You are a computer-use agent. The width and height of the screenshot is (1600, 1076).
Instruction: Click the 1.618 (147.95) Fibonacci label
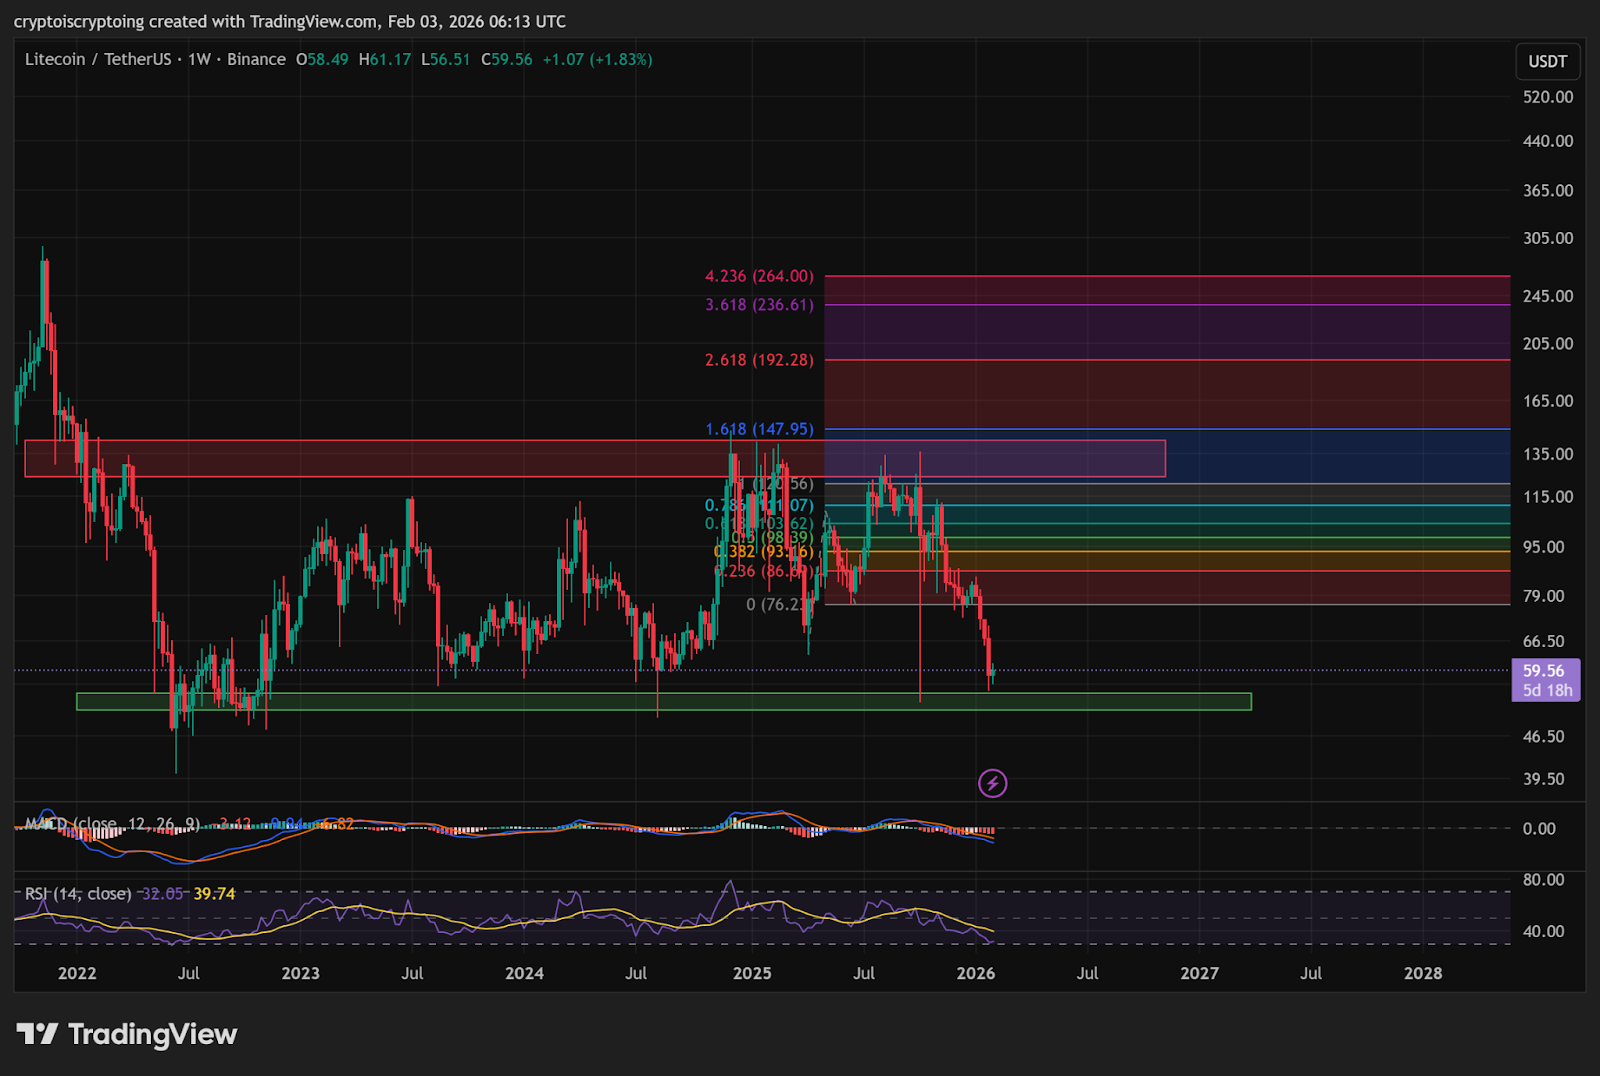(x=759, y=429)
